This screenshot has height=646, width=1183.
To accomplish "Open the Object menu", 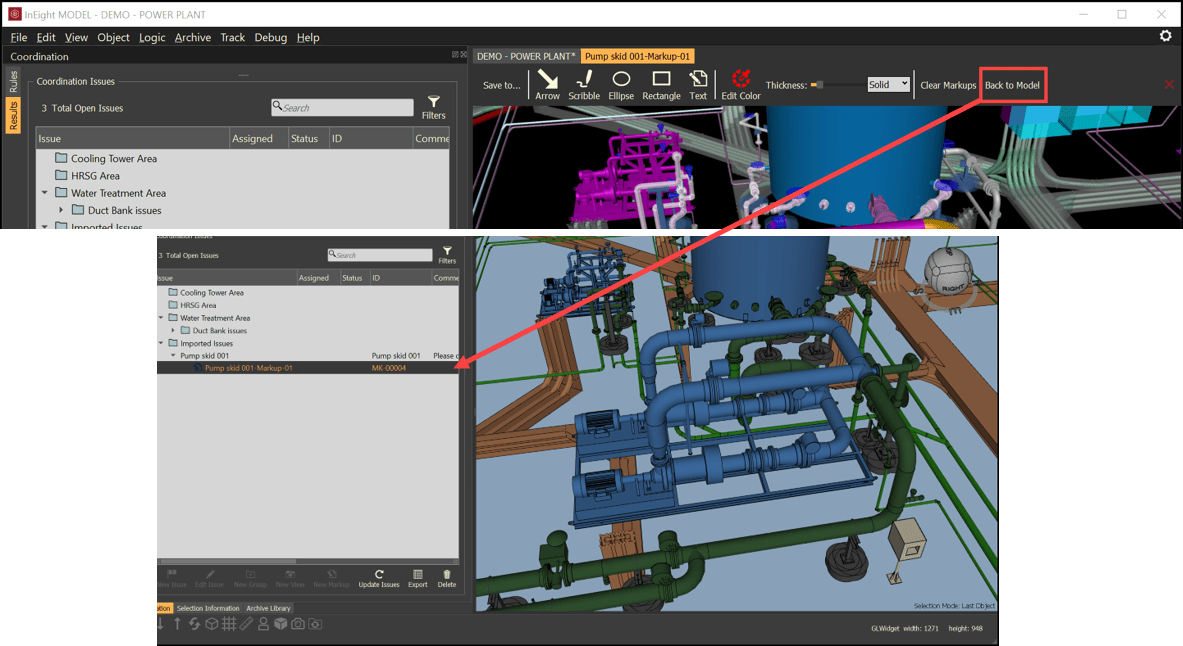I will point(113,37).
